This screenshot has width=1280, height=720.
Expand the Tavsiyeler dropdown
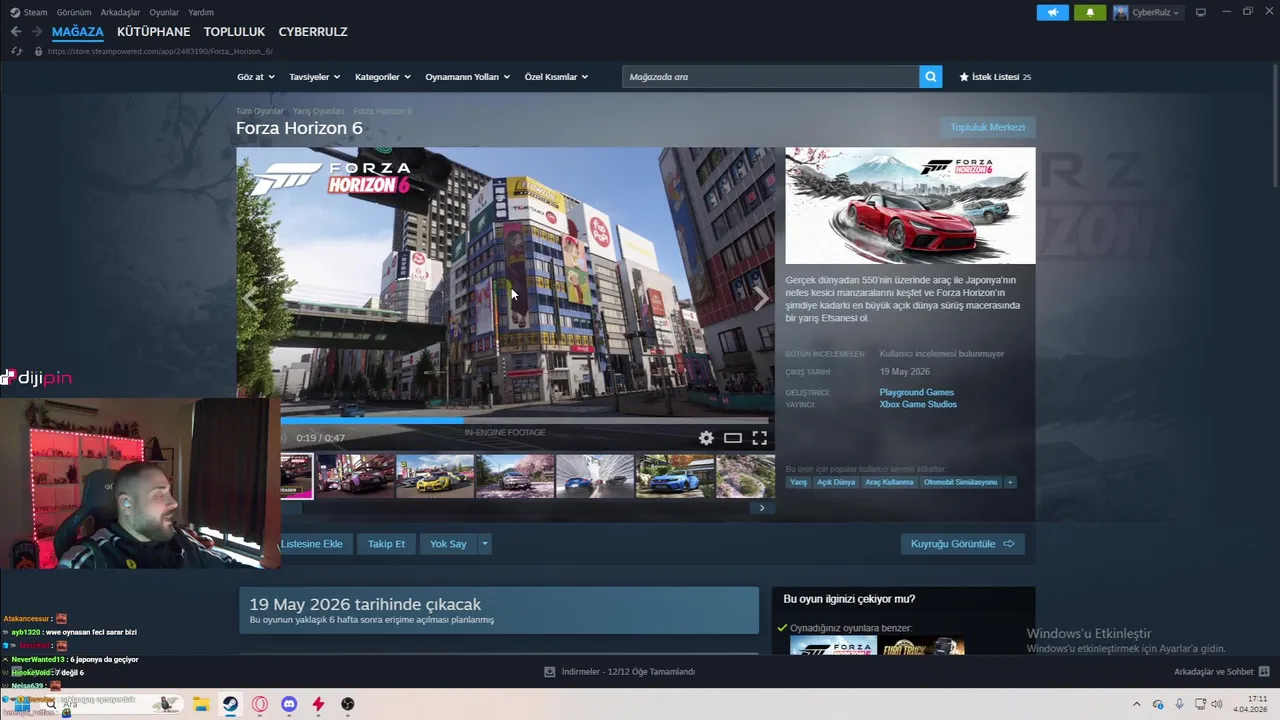click(x=314, y=77)
